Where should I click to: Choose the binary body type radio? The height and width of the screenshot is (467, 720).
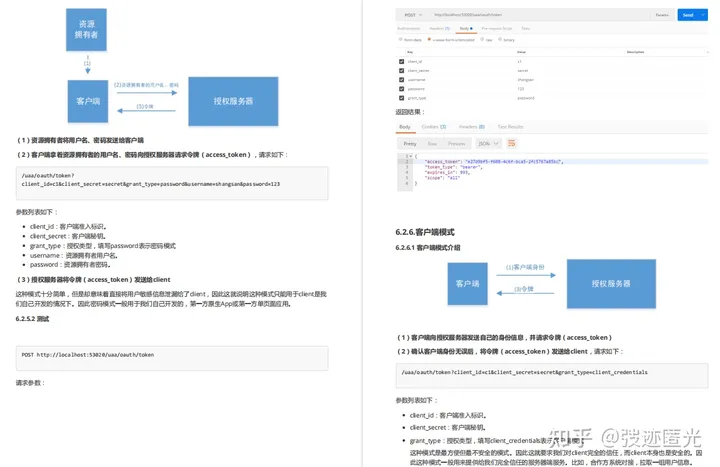coord(500,40)
